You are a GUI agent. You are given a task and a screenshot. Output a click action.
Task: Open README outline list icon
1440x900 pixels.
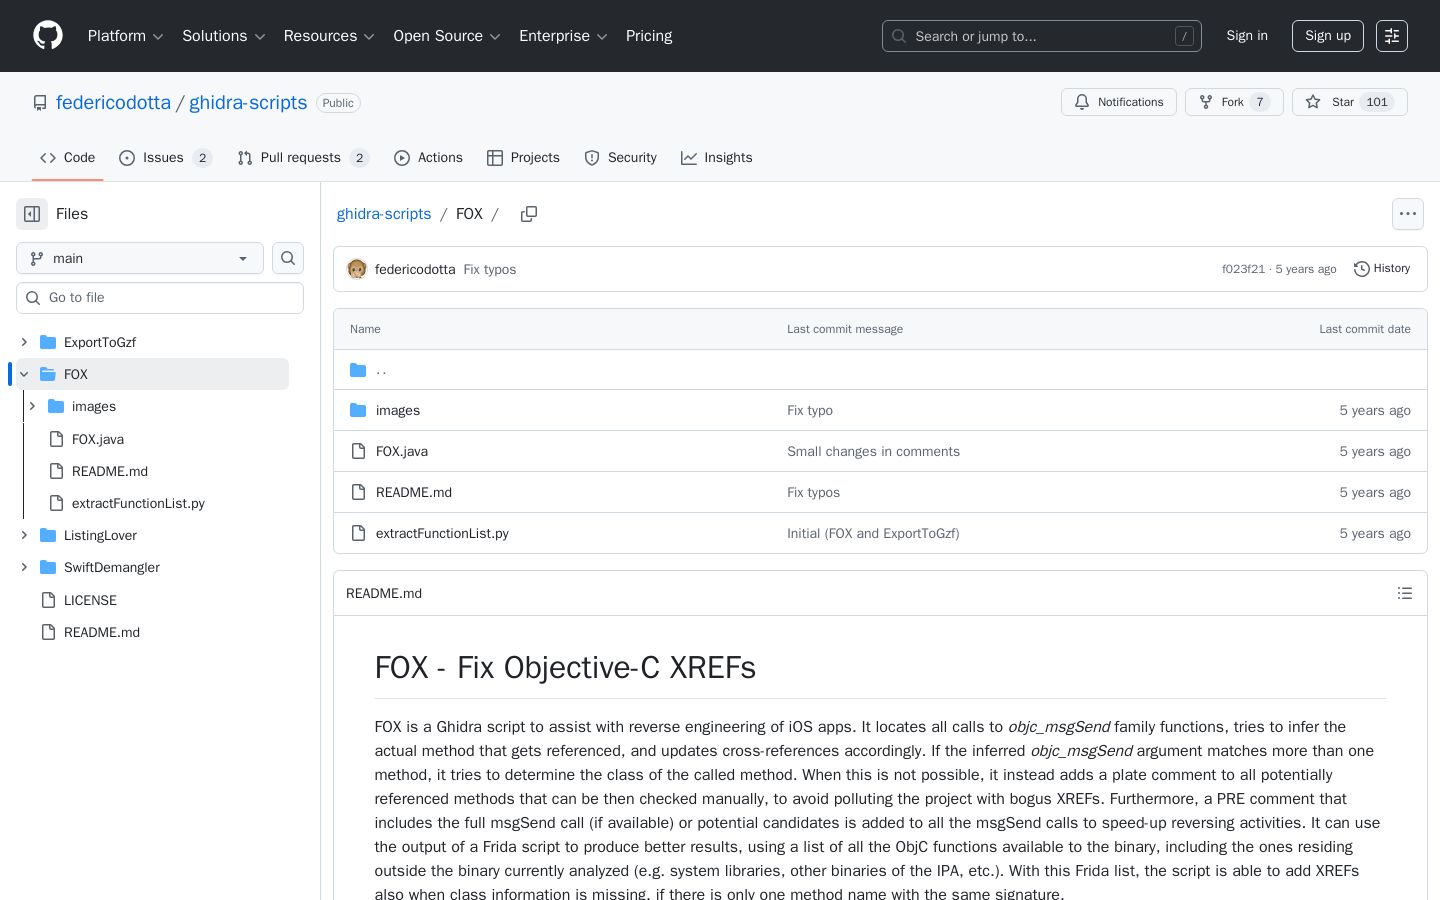point(1405,593)
